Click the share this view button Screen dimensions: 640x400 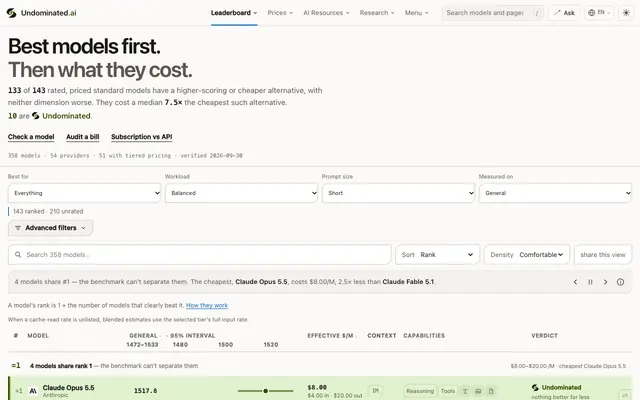coord(603,255)
